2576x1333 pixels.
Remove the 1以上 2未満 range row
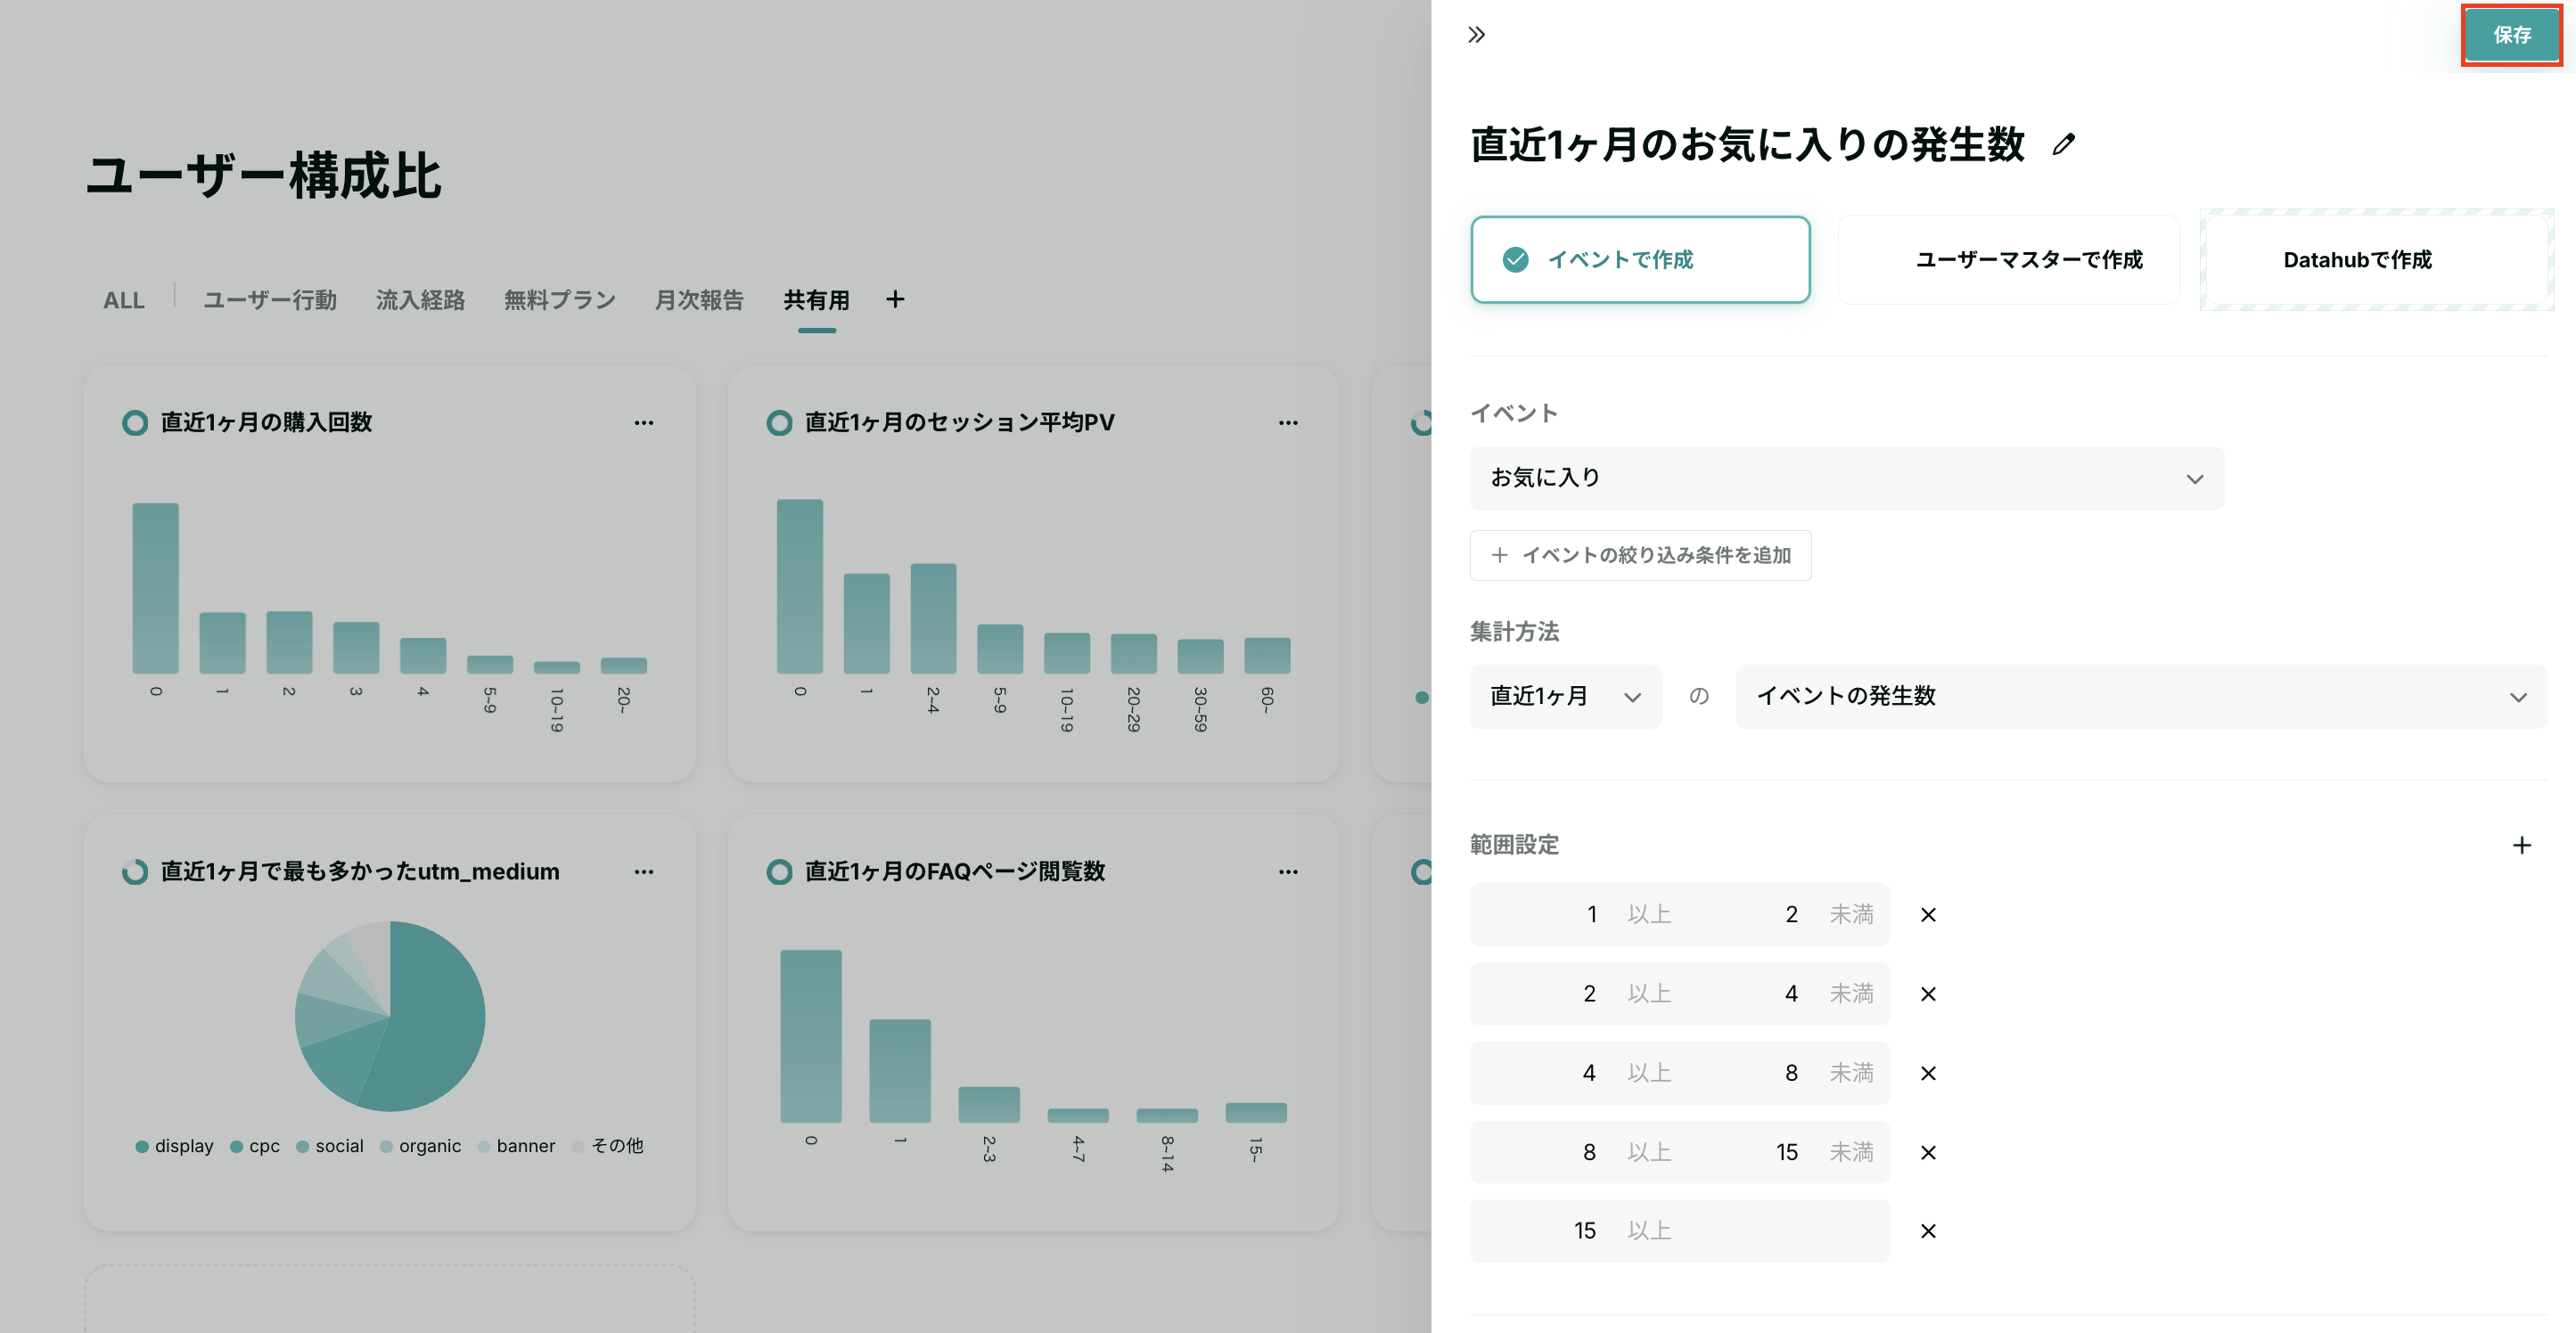click(1928, 915)
